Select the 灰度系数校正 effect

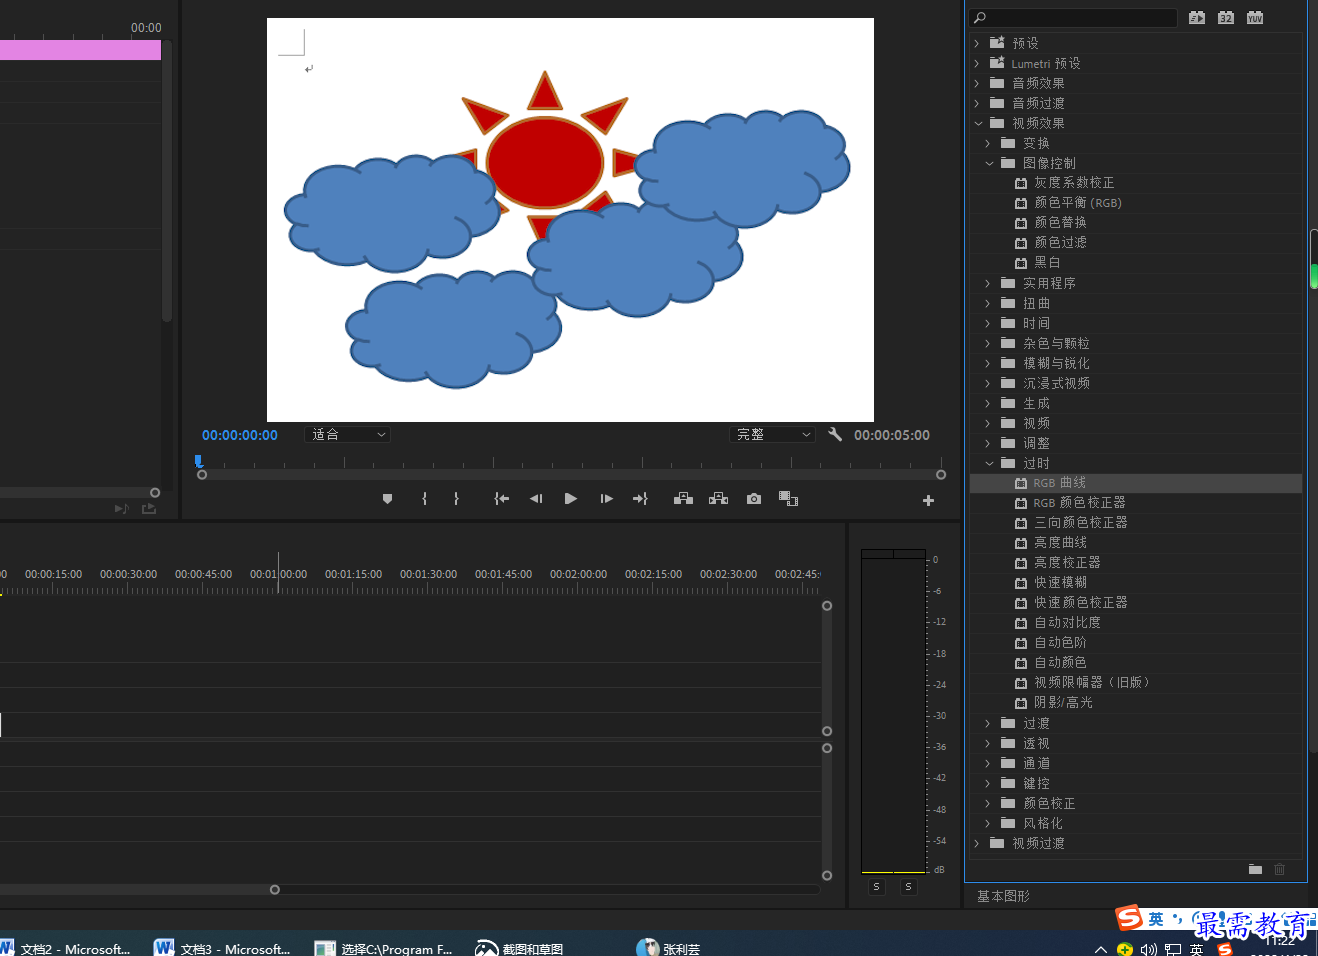pos(1074,183)
